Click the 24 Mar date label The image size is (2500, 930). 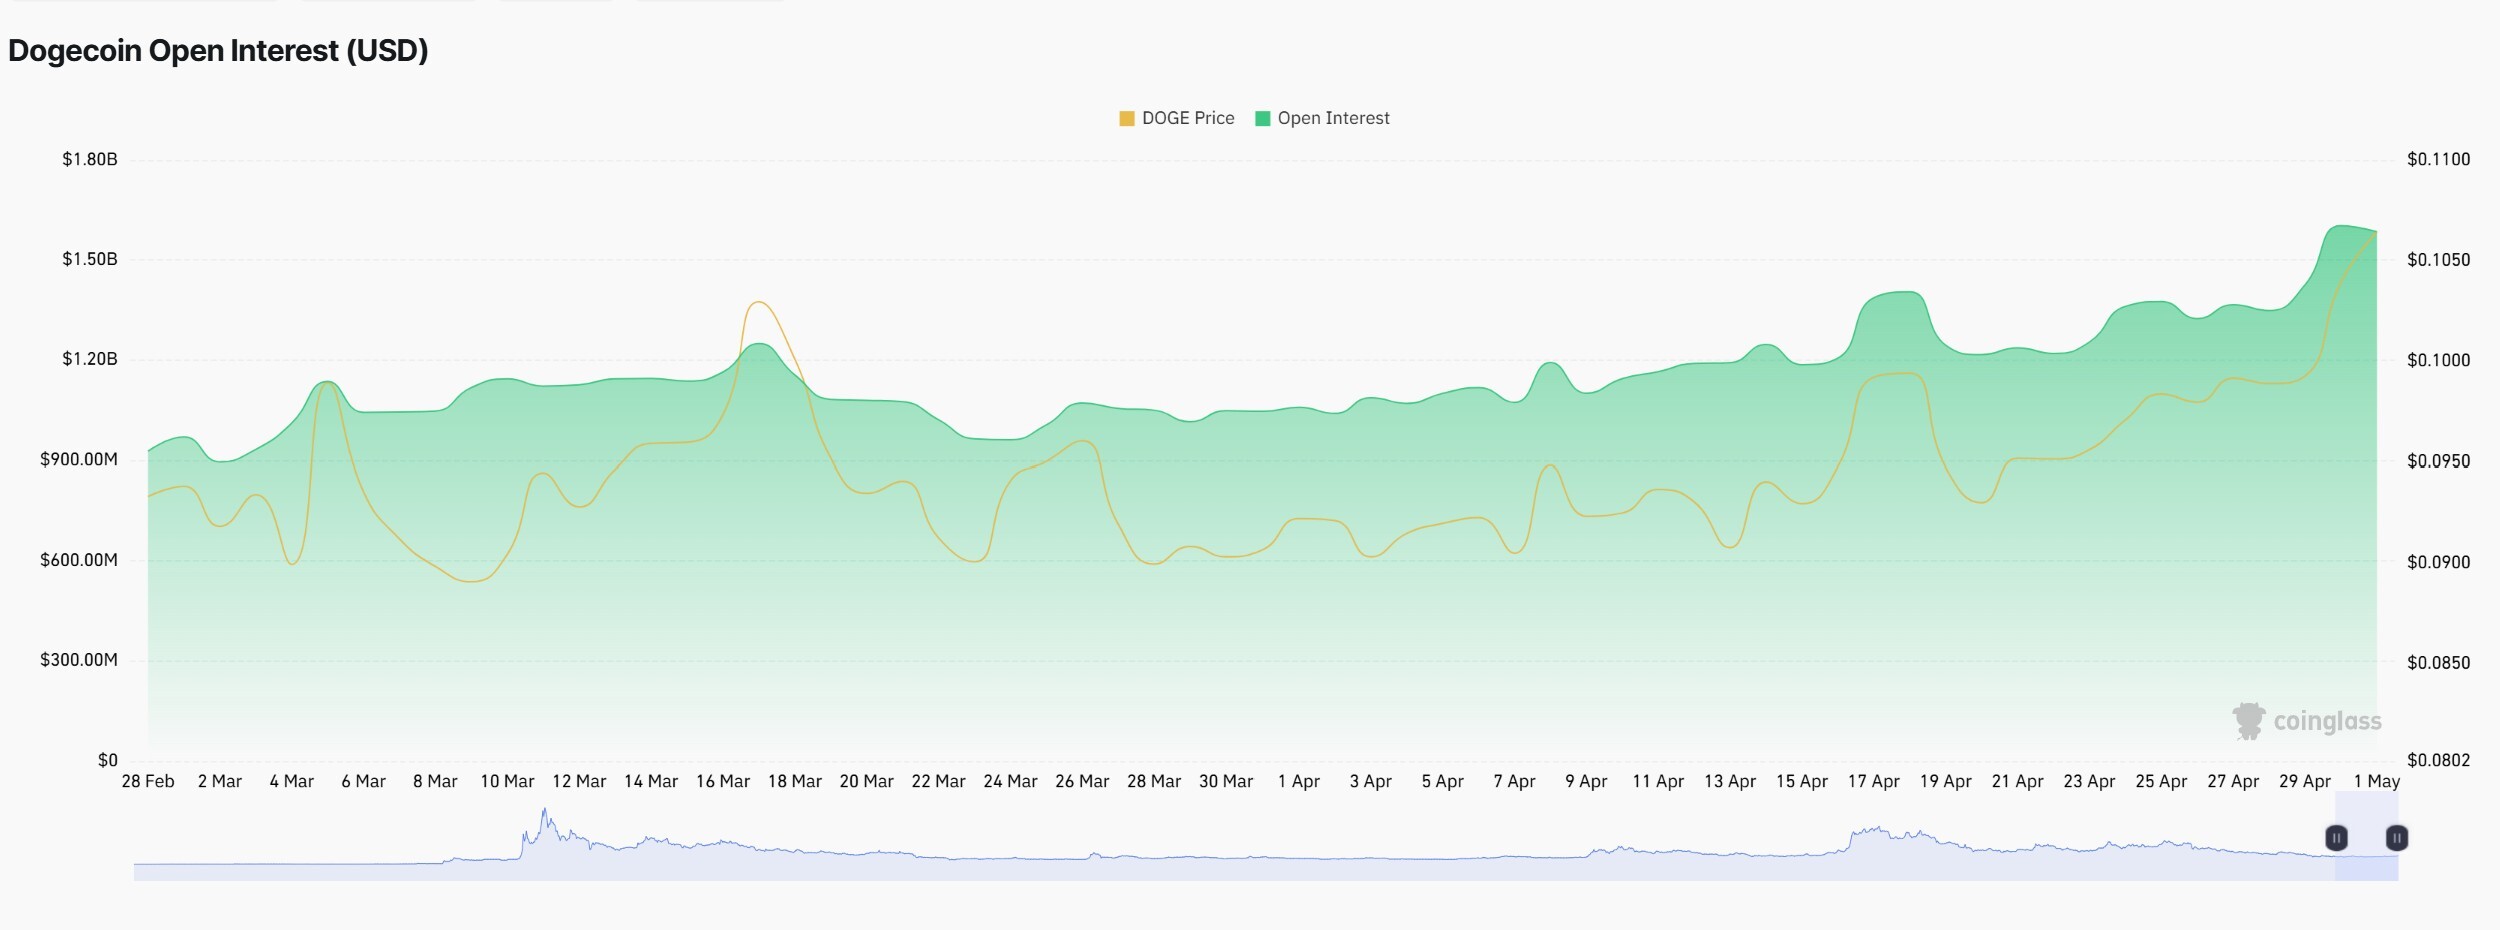click(1010, 781)
